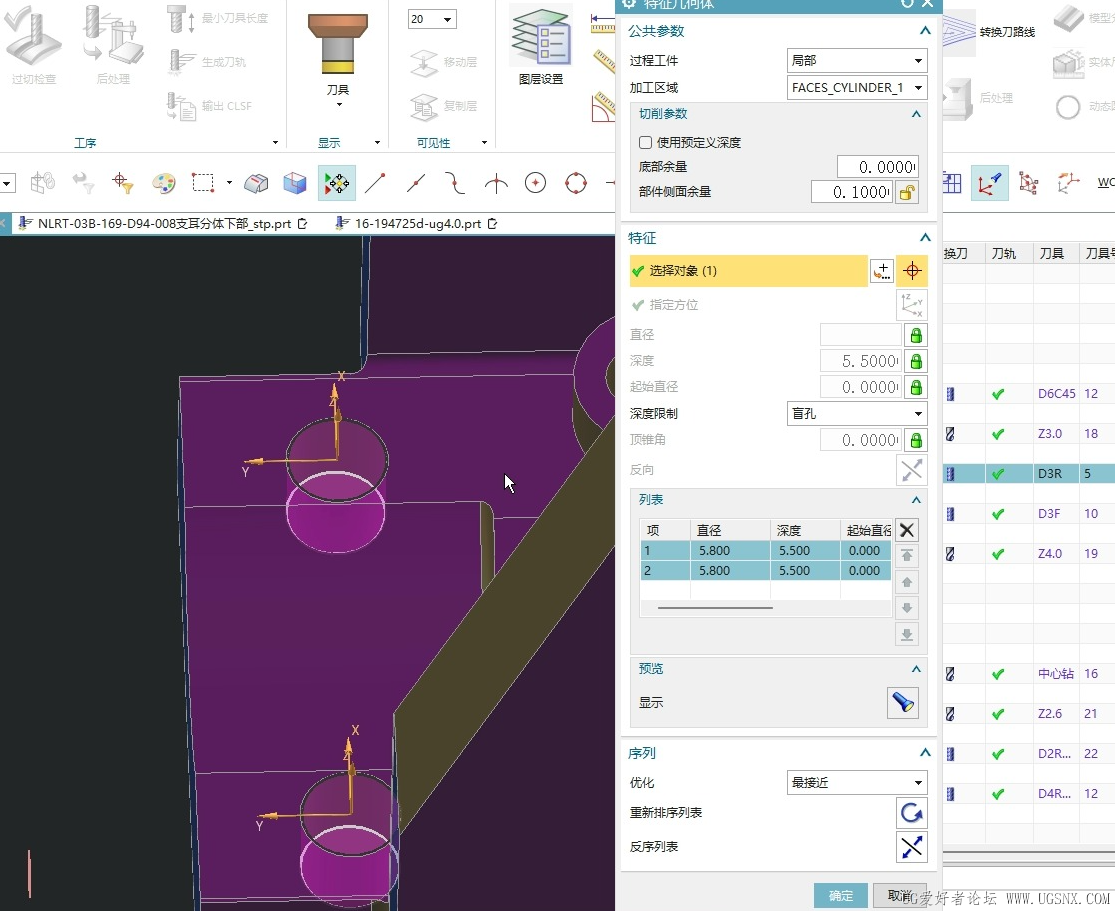The width and height of the screenshot is (1115, 911).
Task: Open the 深度限制 盲孔 dropdown
Action: (857, 413)
